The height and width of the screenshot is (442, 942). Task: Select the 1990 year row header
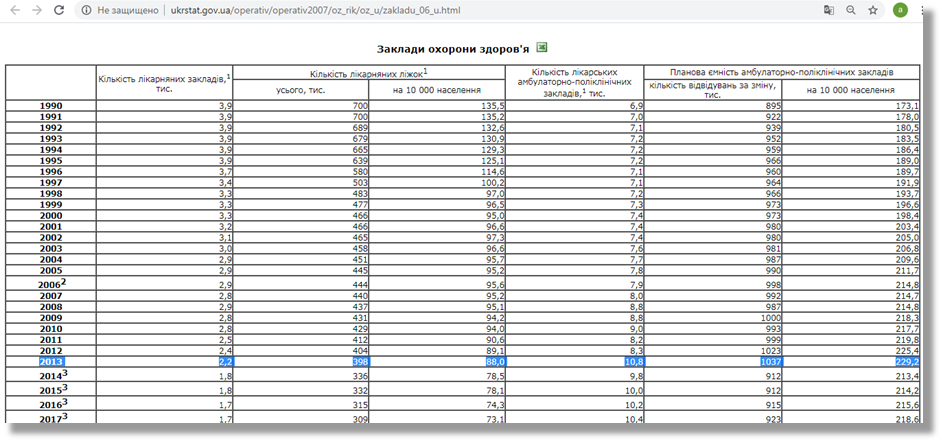click(50, 105)
